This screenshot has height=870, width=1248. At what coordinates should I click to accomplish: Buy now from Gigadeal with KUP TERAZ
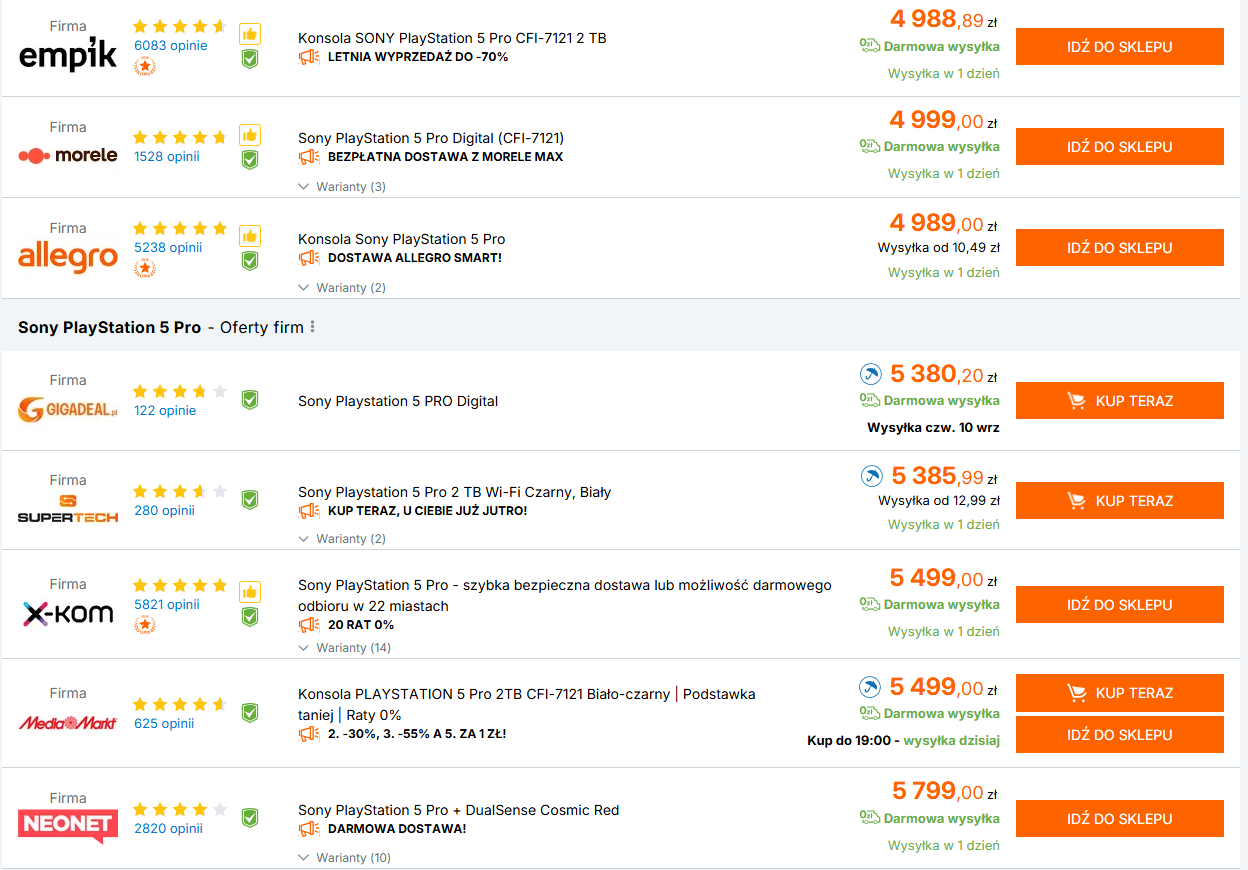pyautogui.click(x=1120, y=401)
